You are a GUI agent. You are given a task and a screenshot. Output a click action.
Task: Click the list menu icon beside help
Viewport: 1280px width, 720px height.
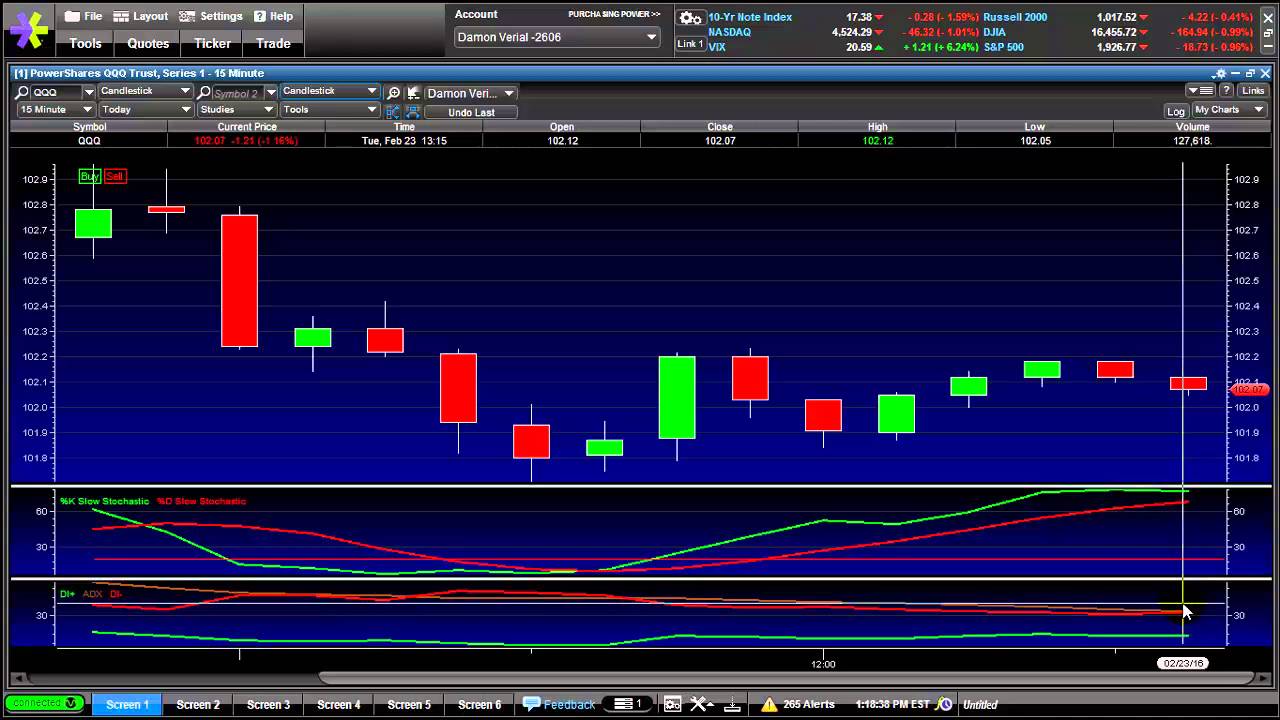[x=1201, y=91]
